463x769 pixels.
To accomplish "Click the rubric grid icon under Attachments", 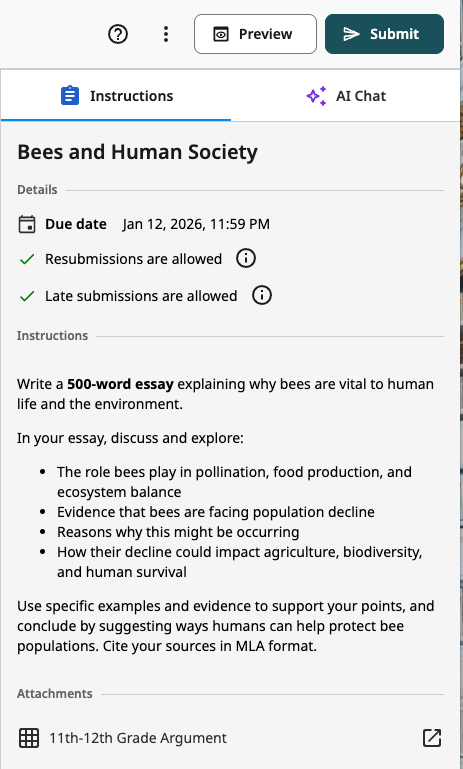I will click(x=29, y=738).
